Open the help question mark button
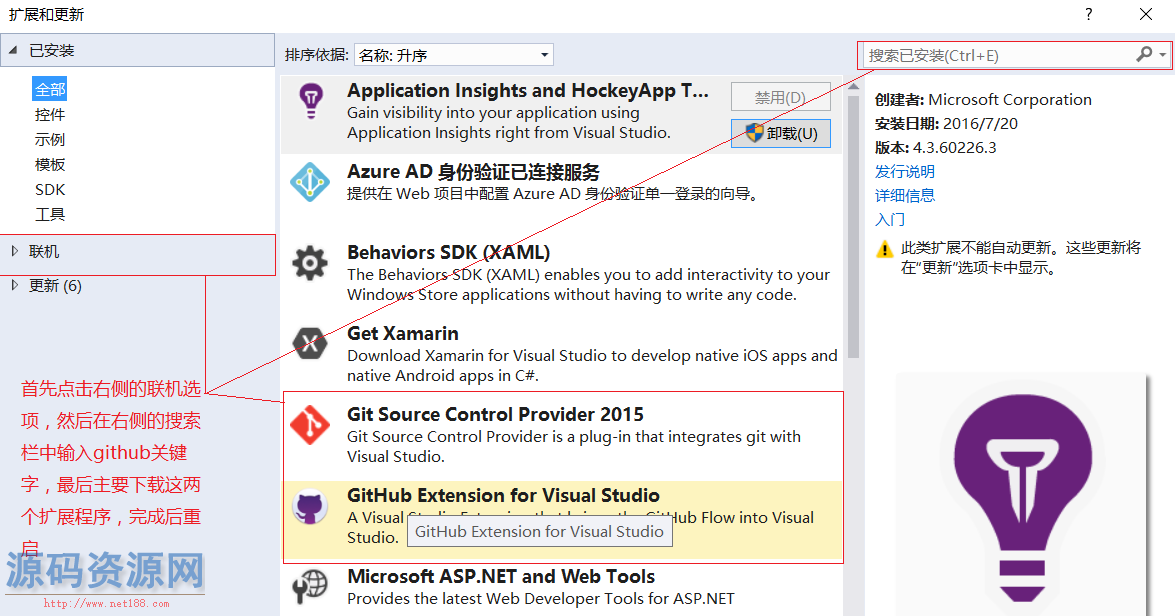 click(1088, 14)
